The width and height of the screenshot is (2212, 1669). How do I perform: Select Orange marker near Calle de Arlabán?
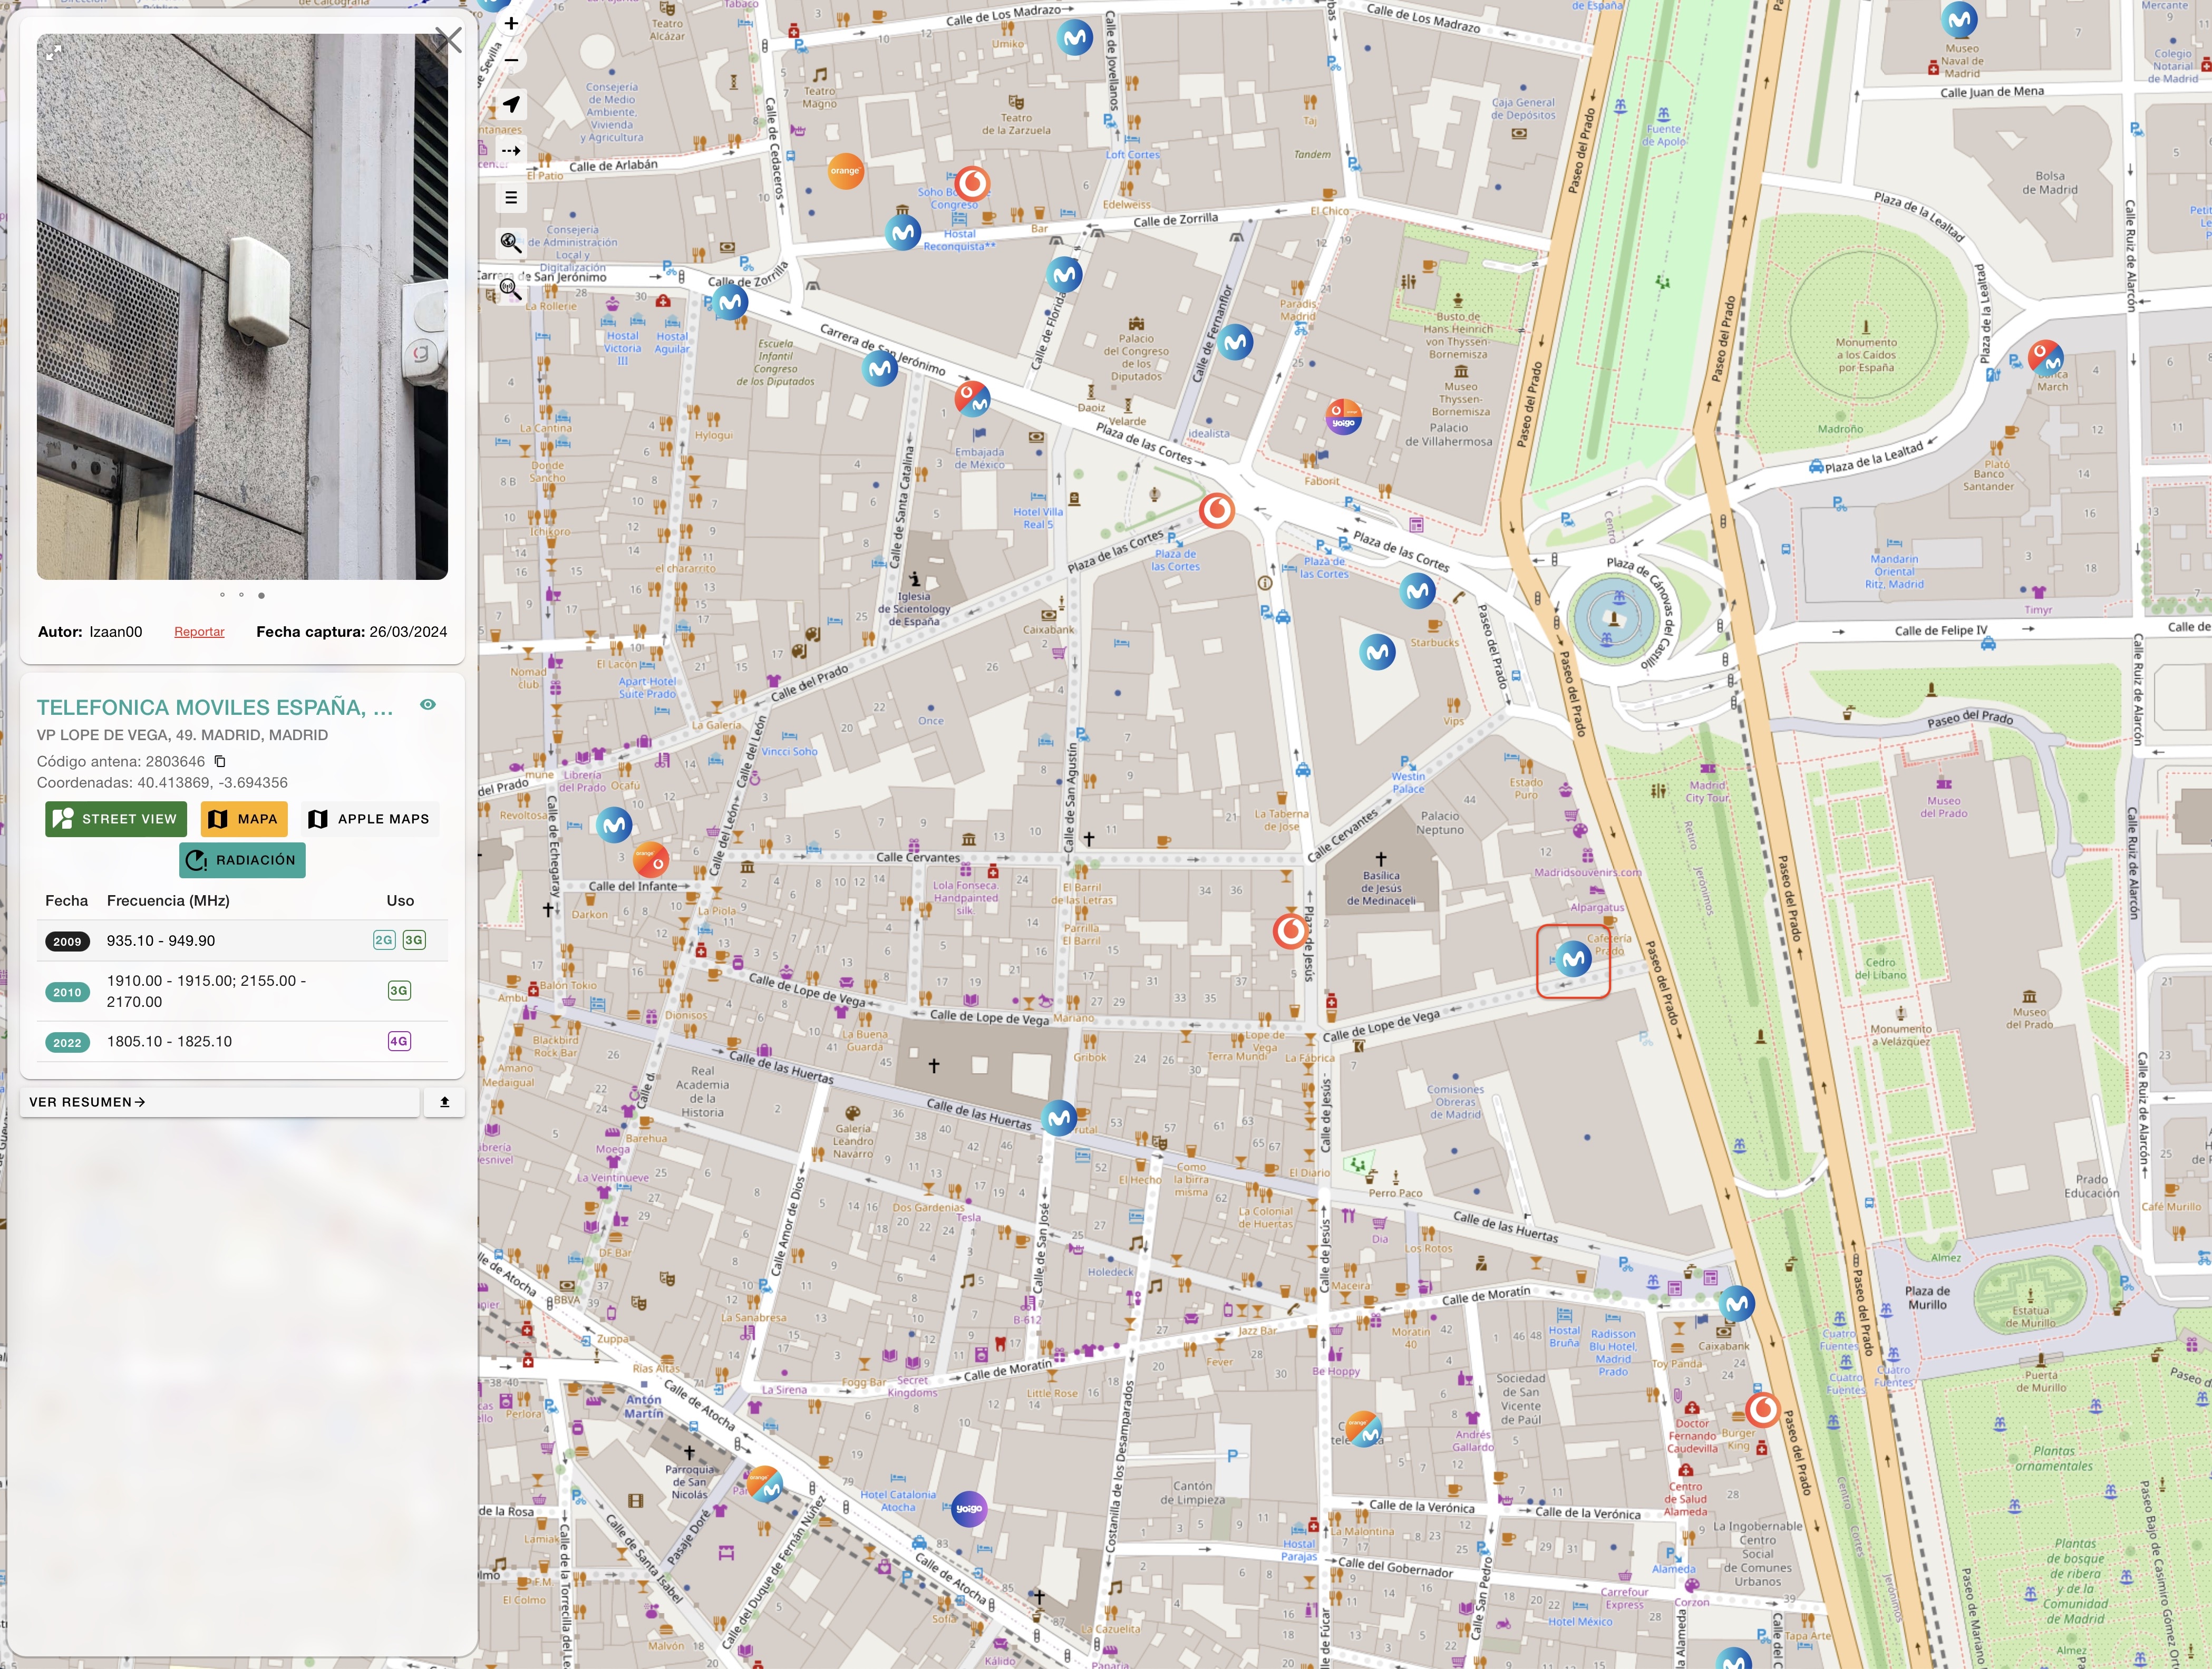(x=845, y=171)
